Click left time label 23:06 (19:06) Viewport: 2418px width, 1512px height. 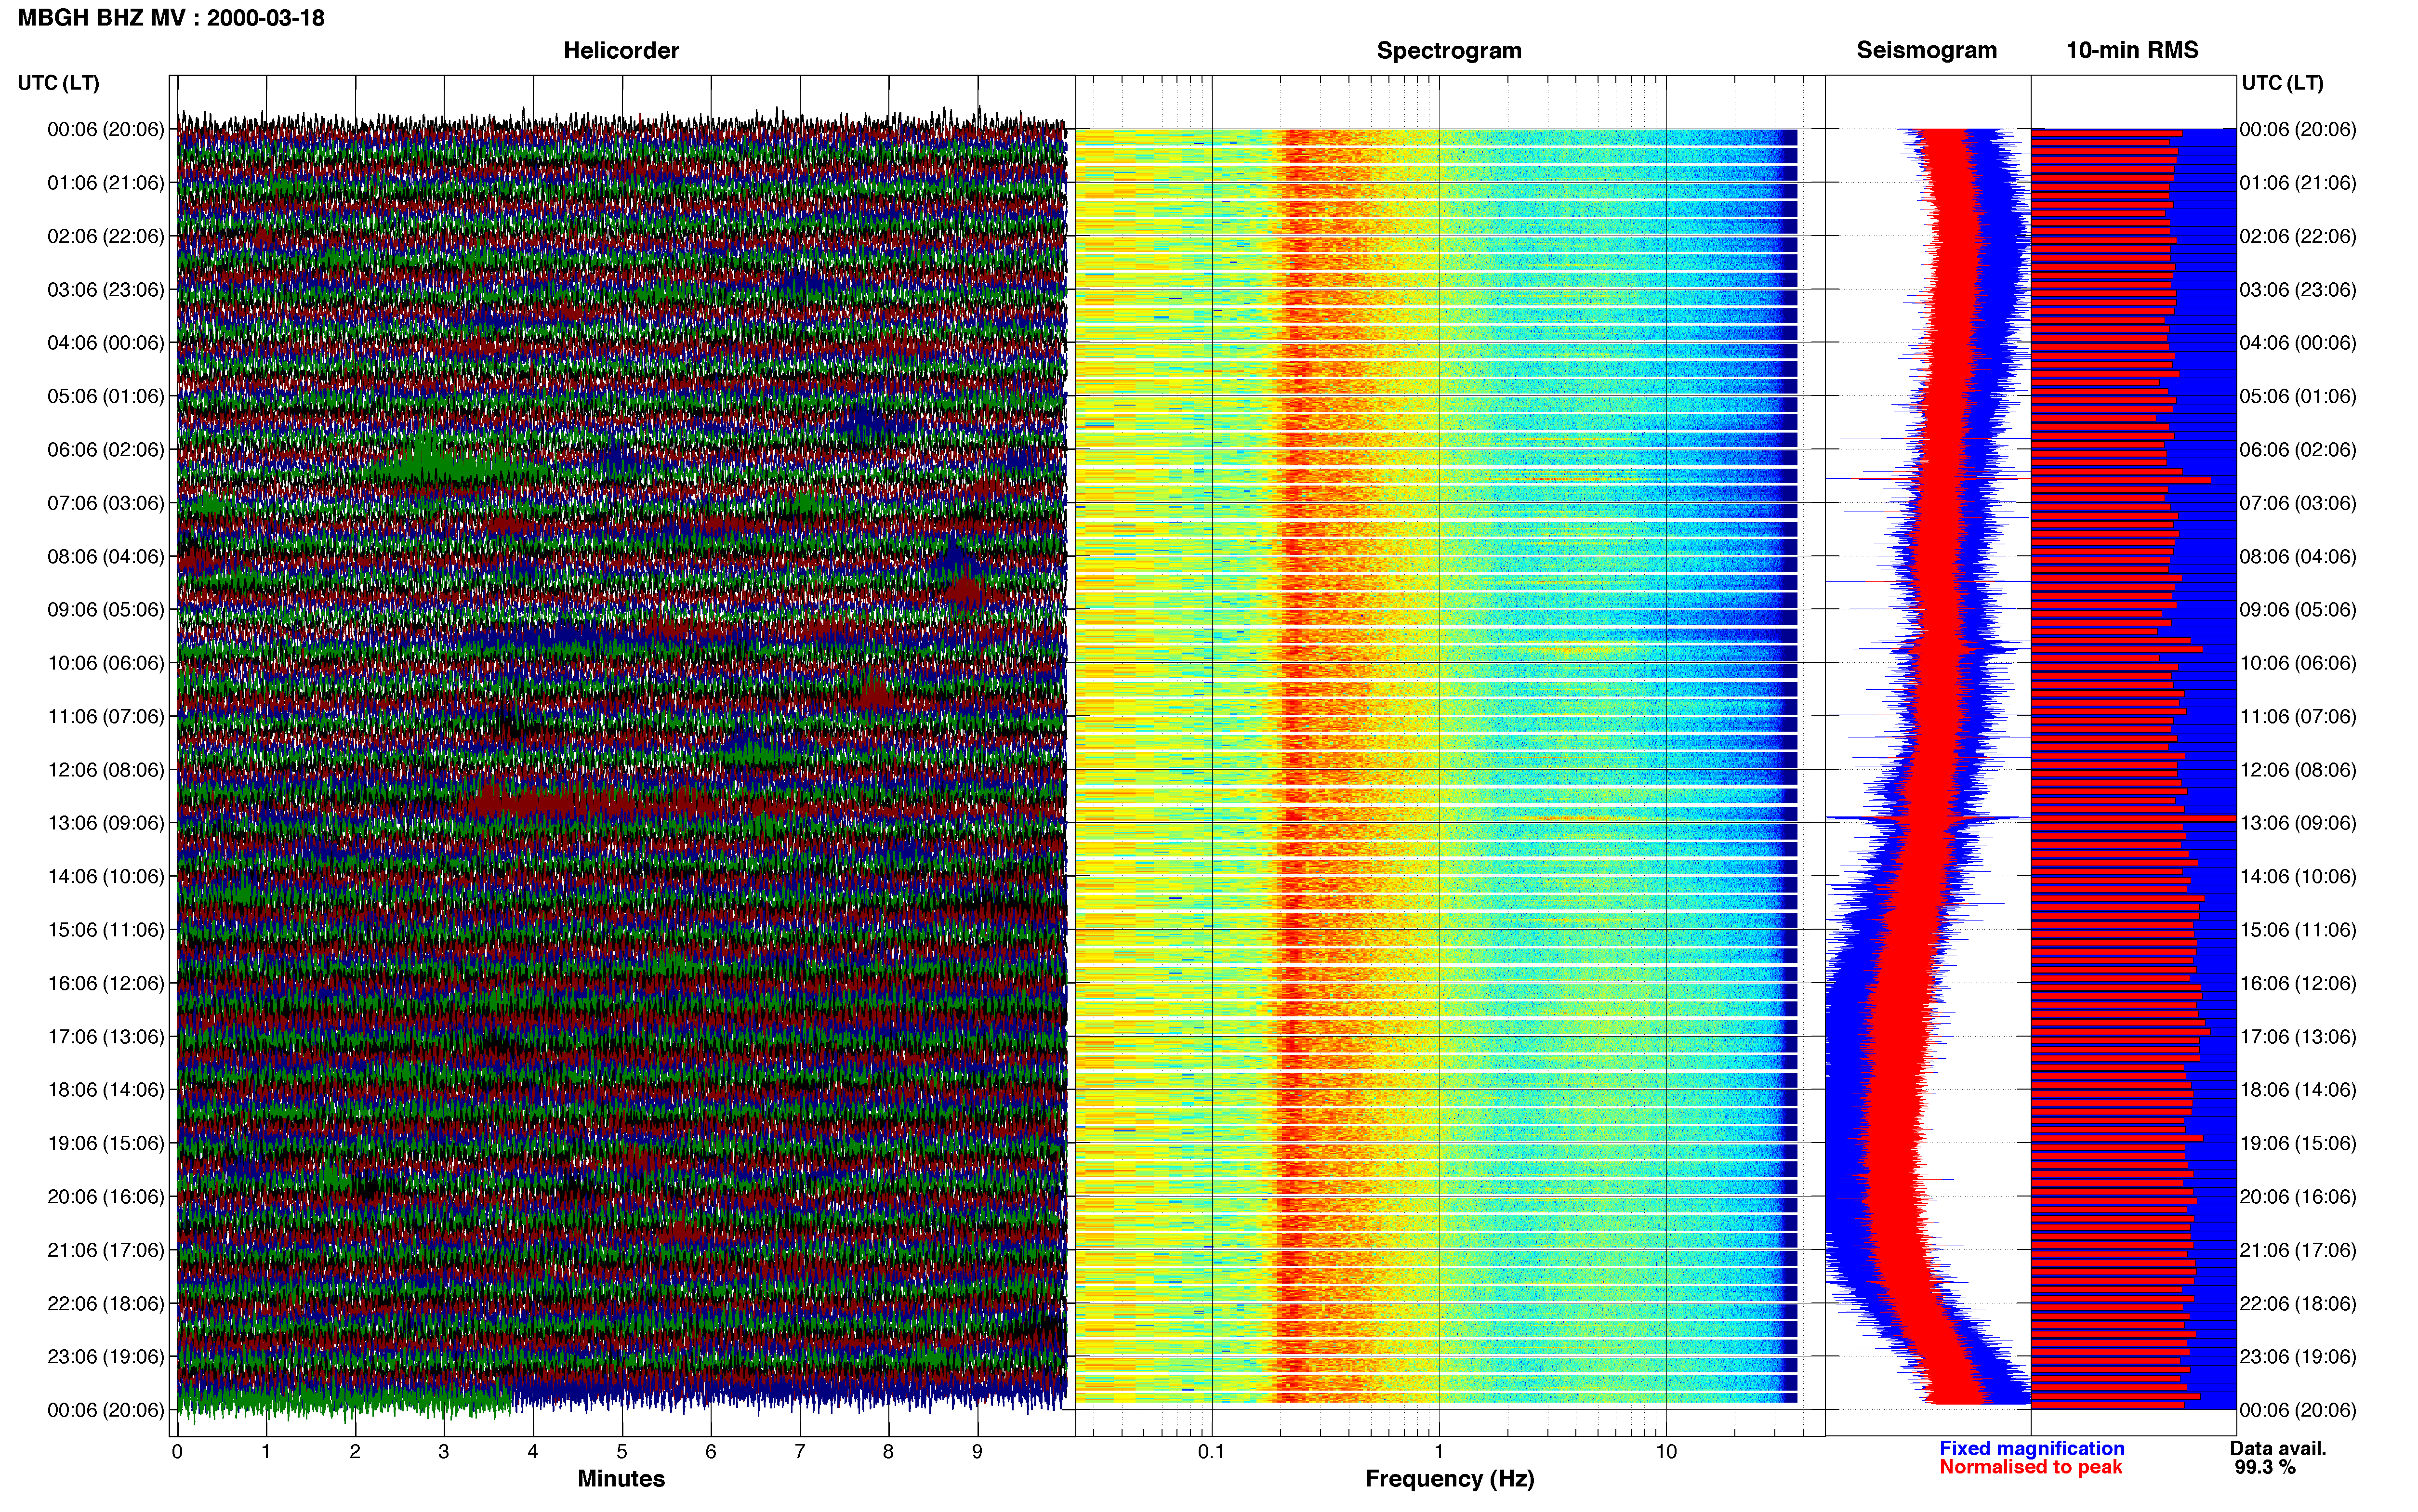[106, 1356]
